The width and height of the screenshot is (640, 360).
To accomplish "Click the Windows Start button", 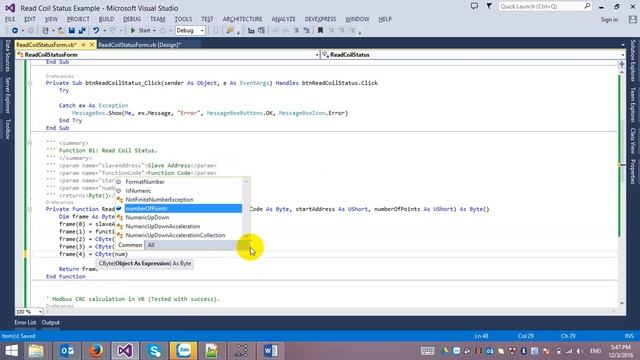I will [11, 351].
